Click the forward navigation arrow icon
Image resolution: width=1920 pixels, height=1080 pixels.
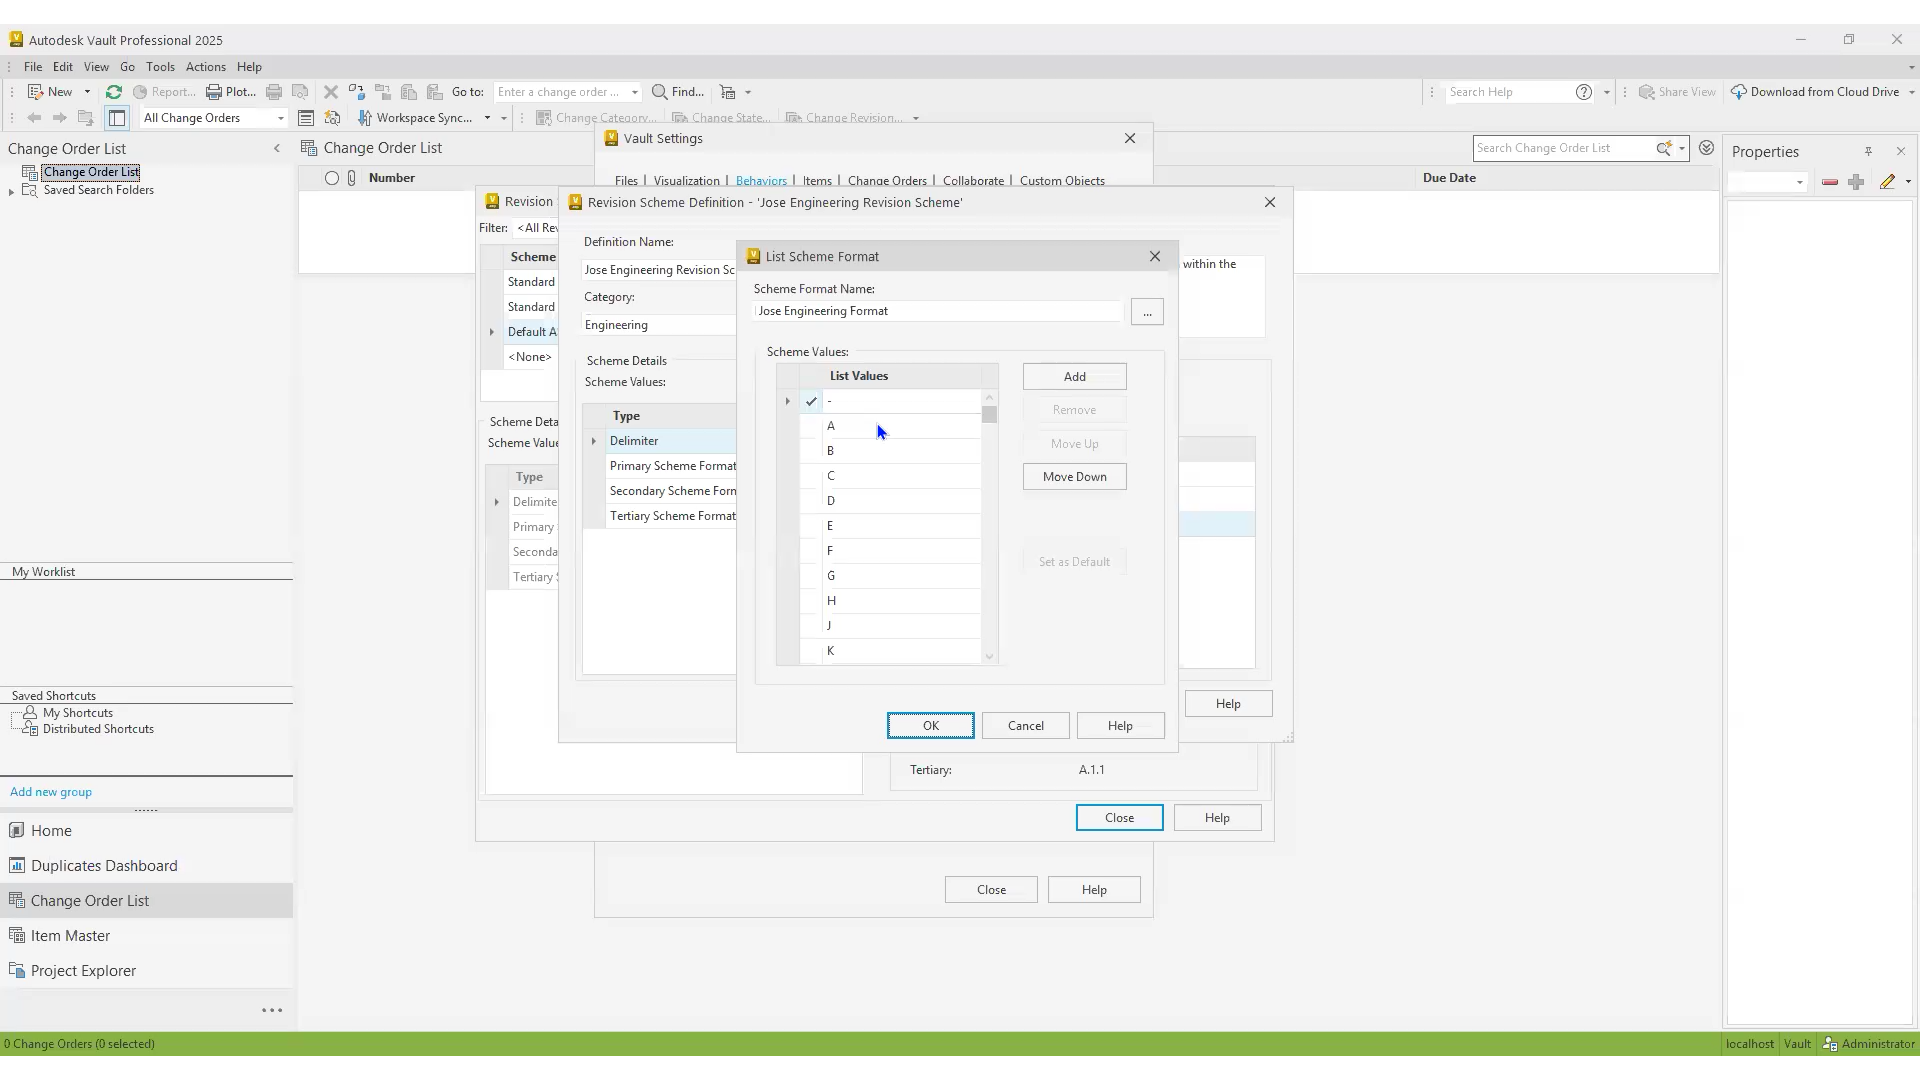60,118
